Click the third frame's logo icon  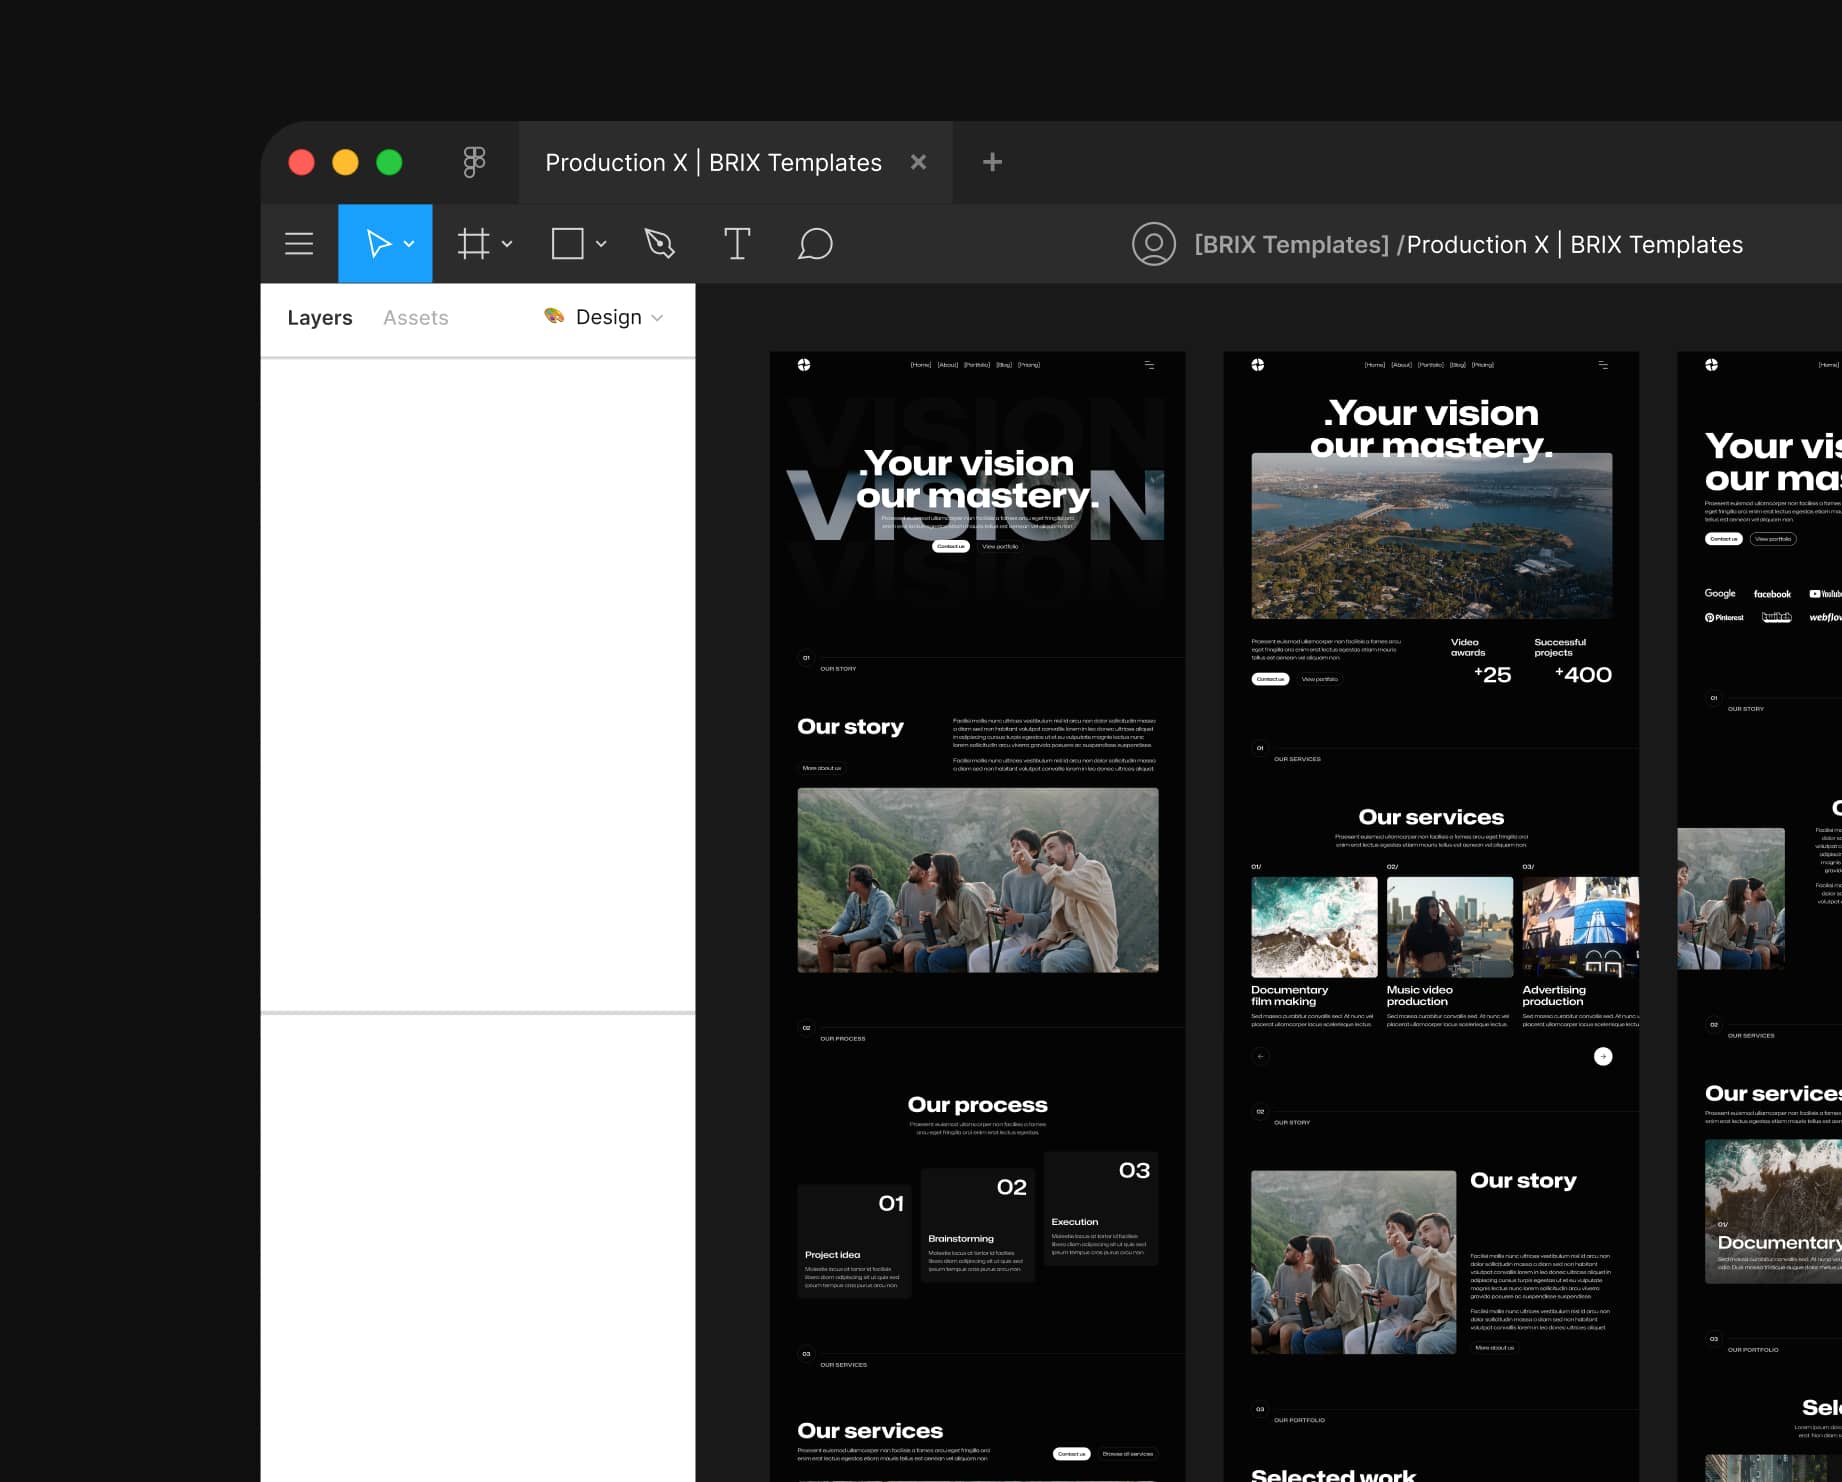[x=1712, y=365]
